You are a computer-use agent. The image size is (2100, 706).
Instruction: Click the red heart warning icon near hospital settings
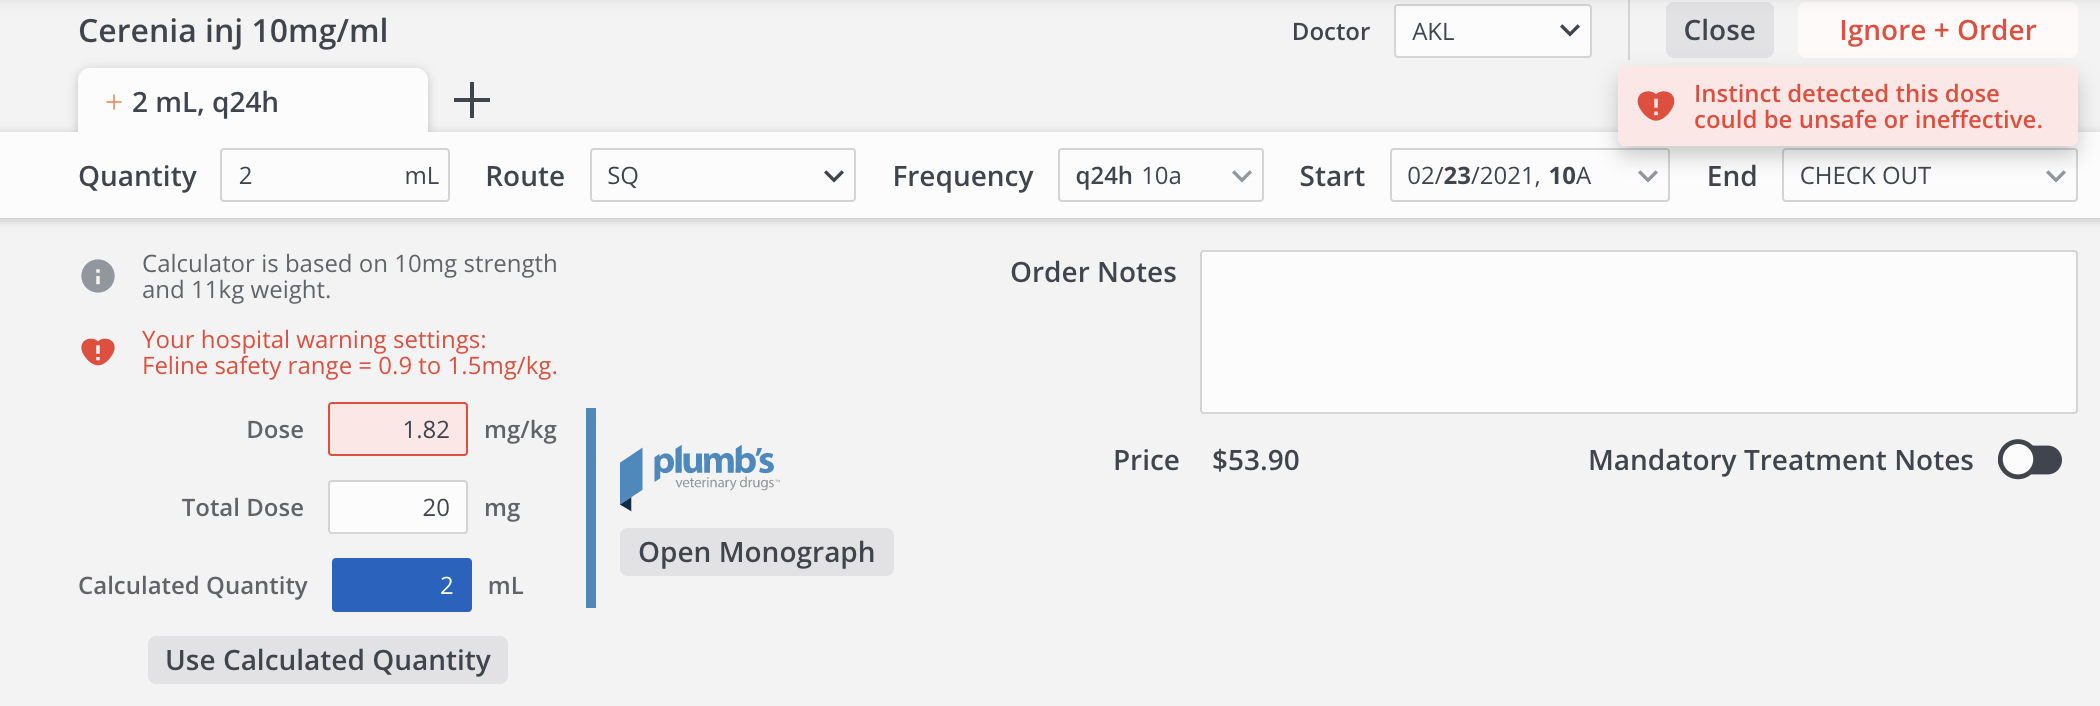pos(98,352)
